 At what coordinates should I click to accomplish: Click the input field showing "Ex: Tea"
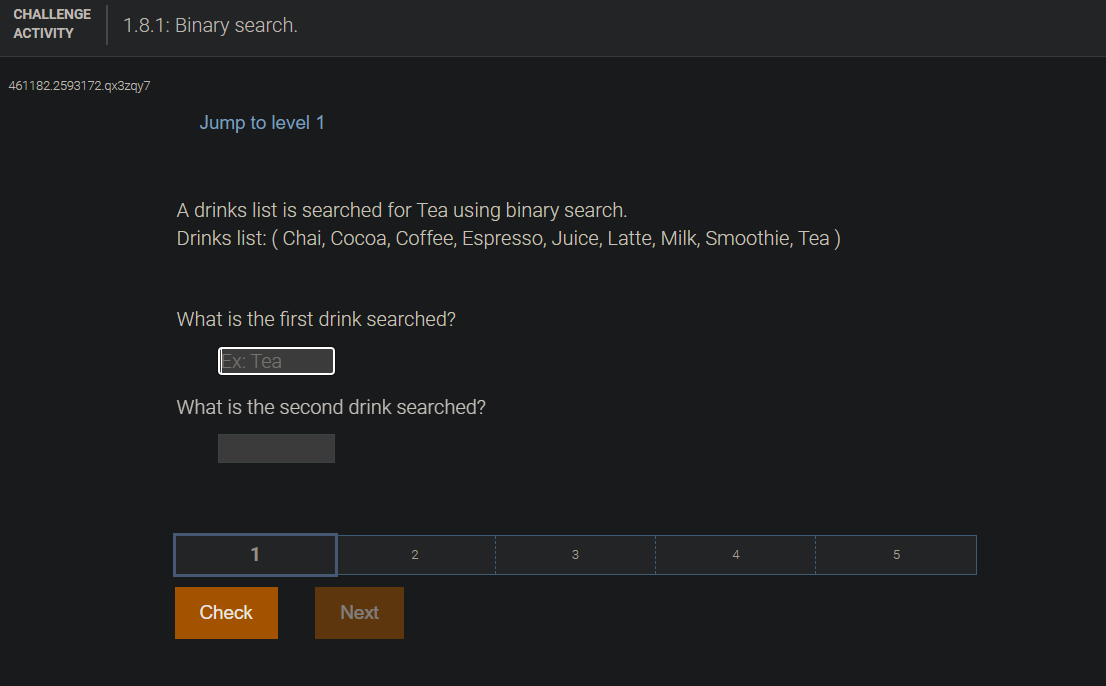[x=276, y=360]
